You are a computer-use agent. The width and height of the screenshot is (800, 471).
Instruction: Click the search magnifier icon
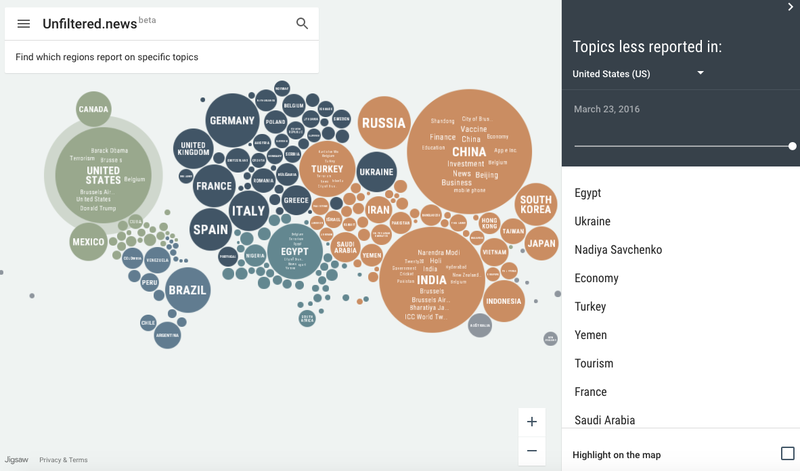pos(302,24)
